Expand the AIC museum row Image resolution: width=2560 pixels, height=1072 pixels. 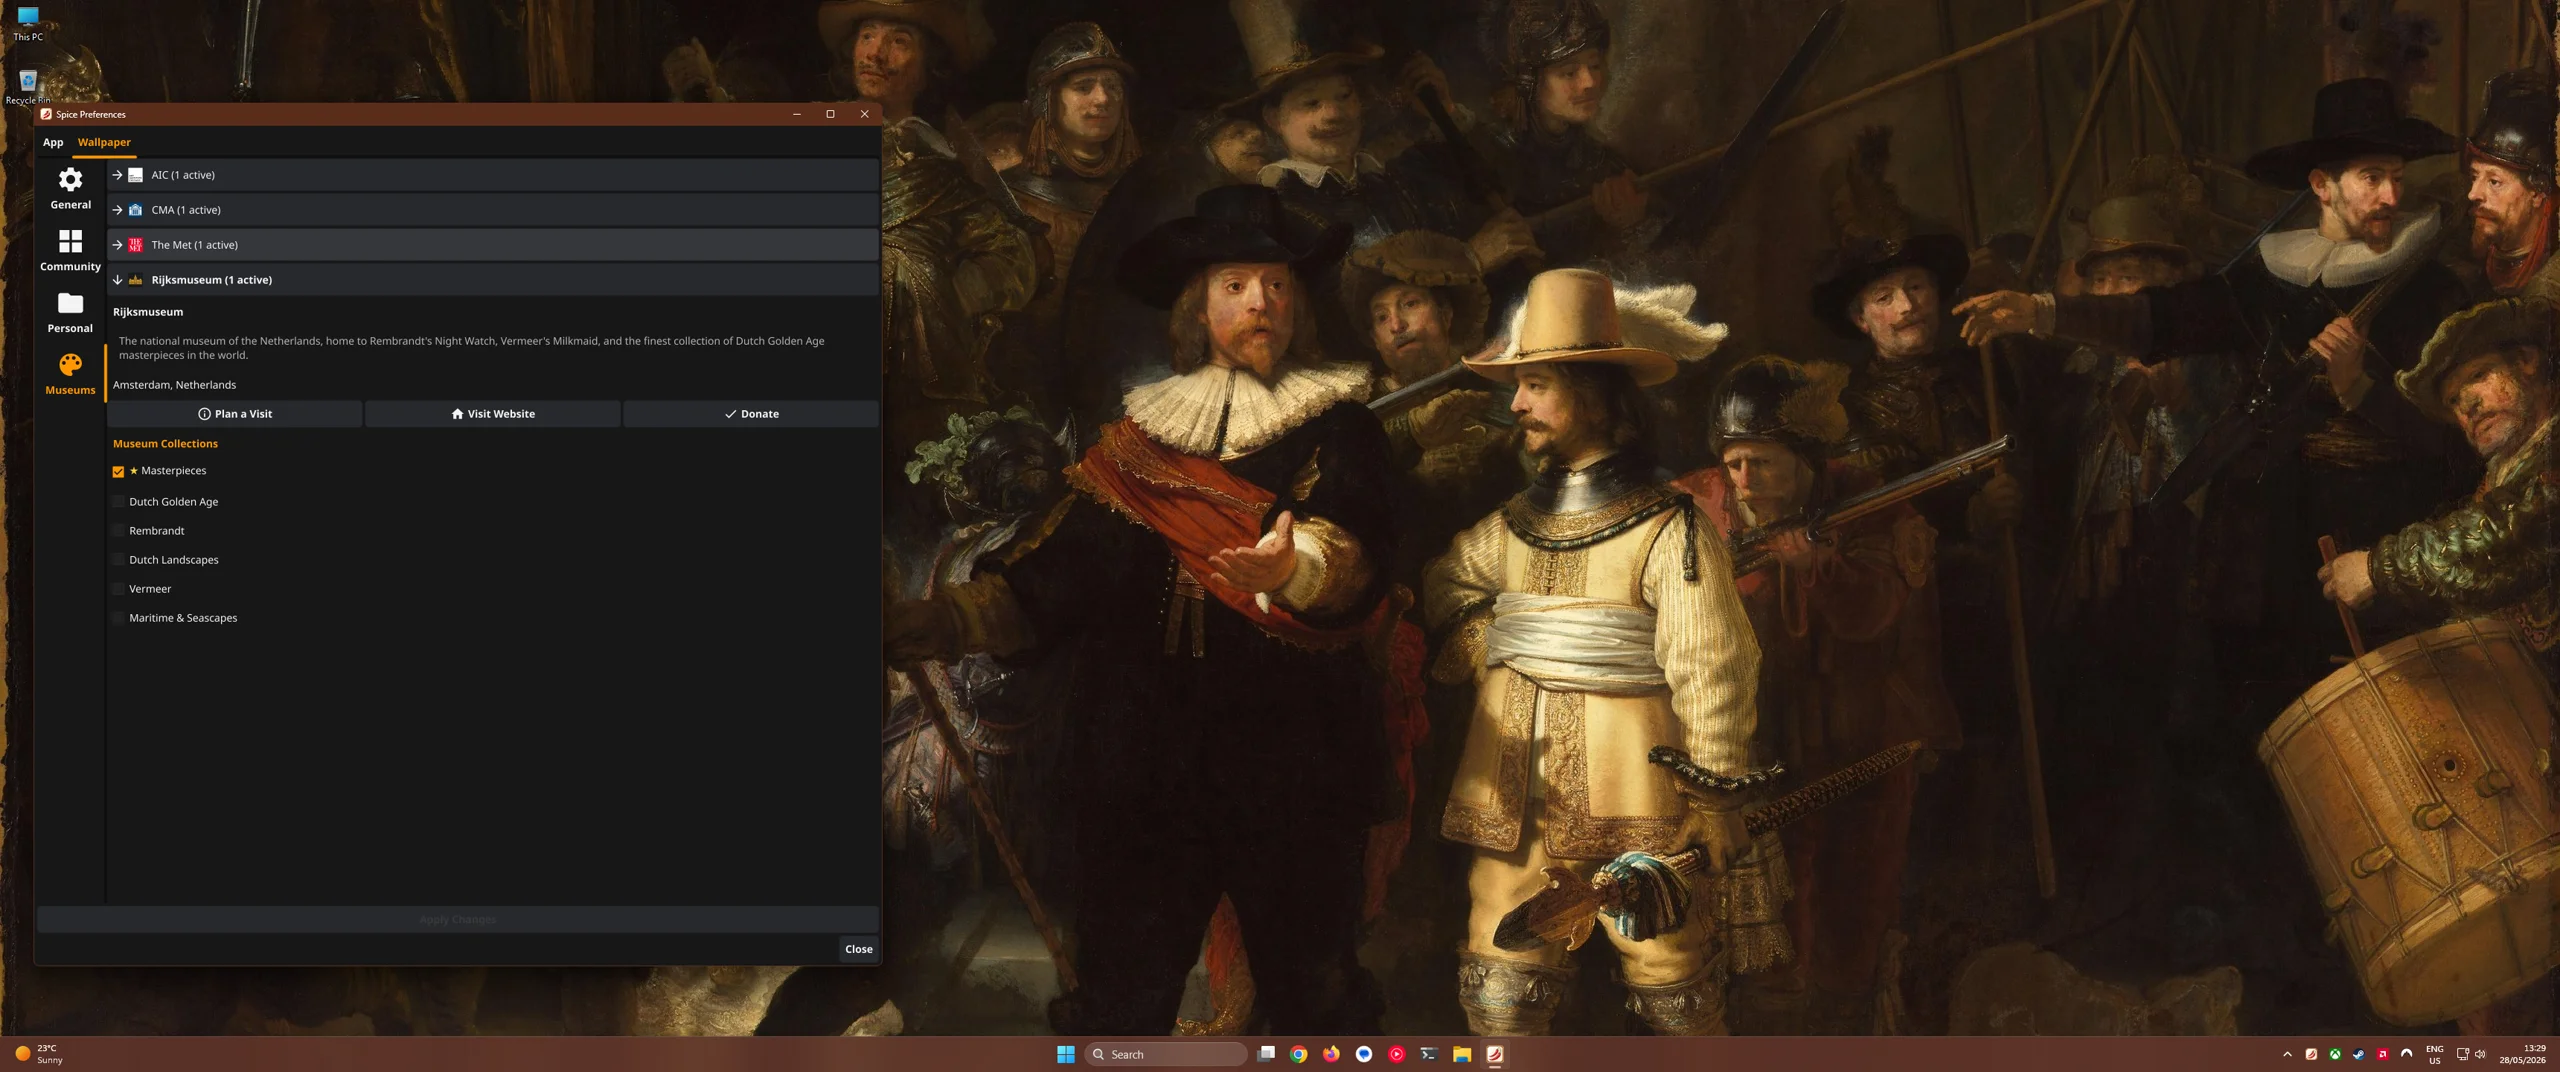(x=492, y=175)
